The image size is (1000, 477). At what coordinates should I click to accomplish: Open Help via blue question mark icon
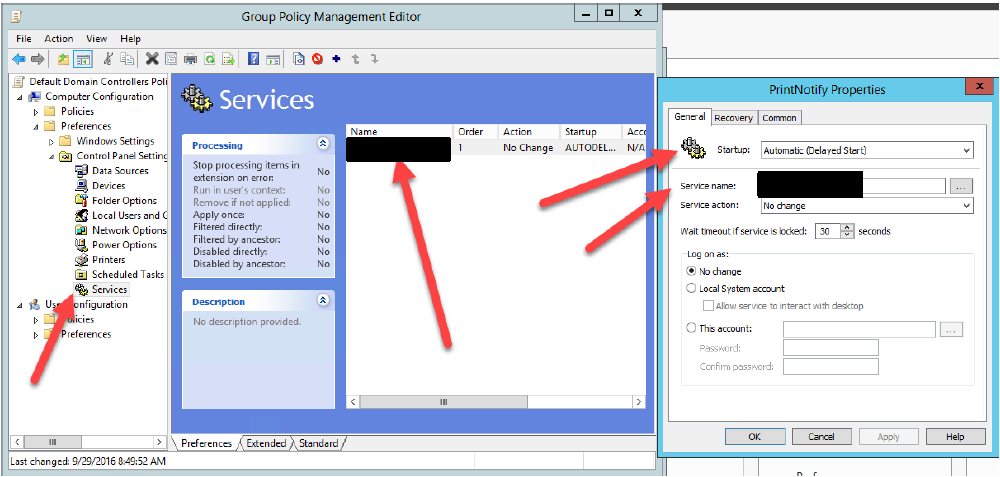tap(253, 59)
